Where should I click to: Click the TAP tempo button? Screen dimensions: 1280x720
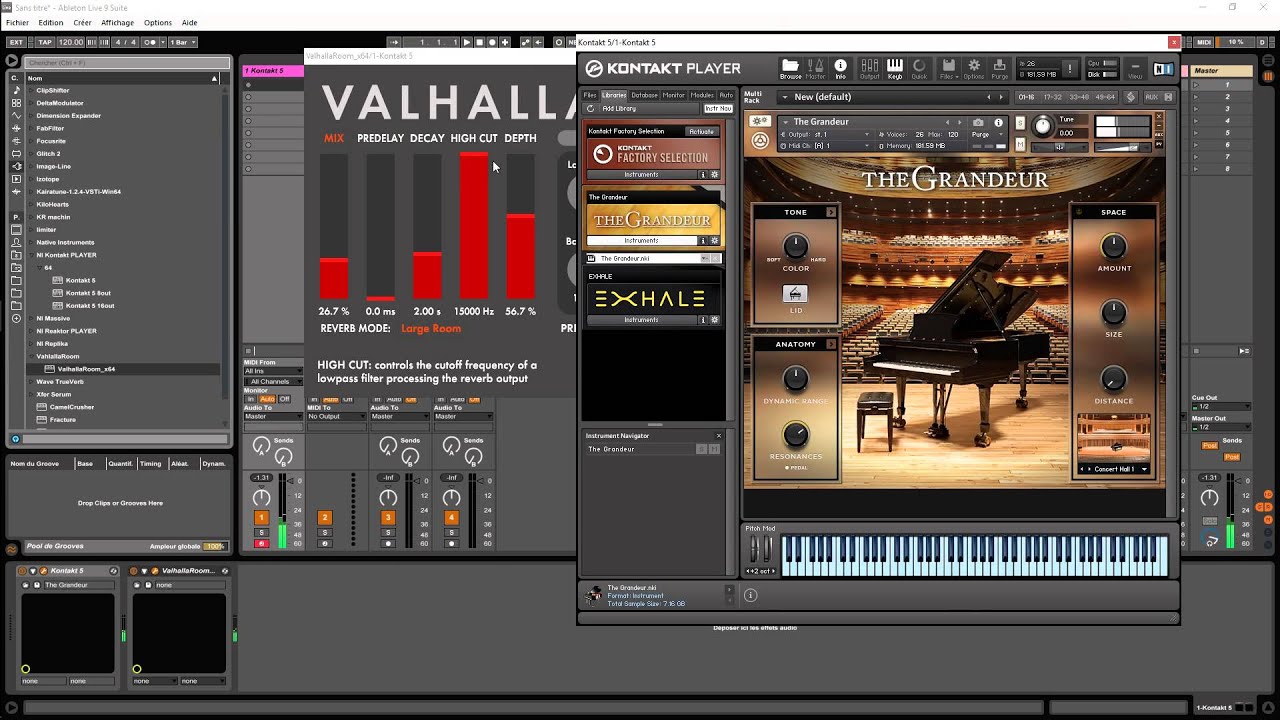pos(44,42)
